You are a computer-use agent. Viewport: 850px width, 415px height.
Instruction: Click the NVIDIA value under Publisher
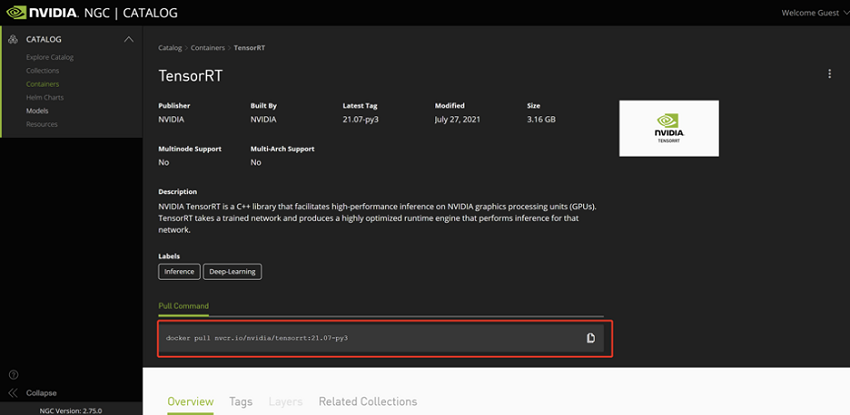(x=171, y=120)
